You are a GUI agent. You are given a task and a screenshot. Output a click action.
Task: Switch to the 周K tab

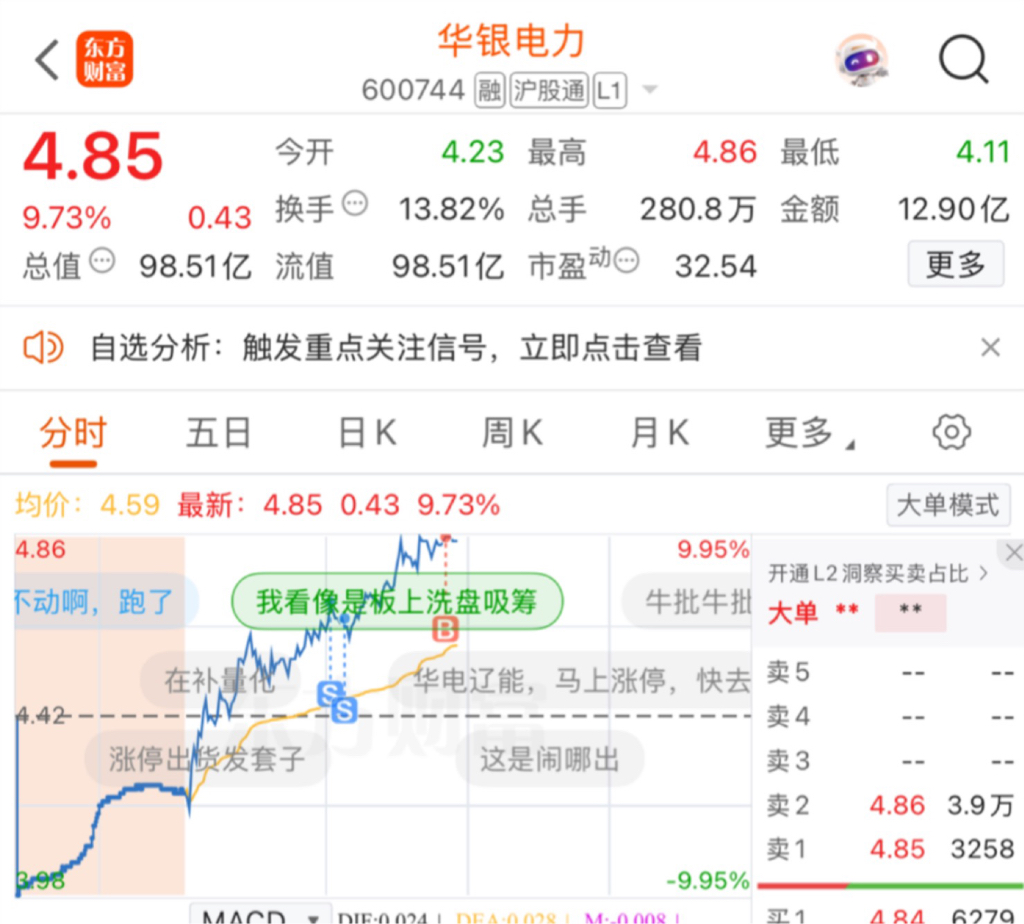(x=513, y=433)
